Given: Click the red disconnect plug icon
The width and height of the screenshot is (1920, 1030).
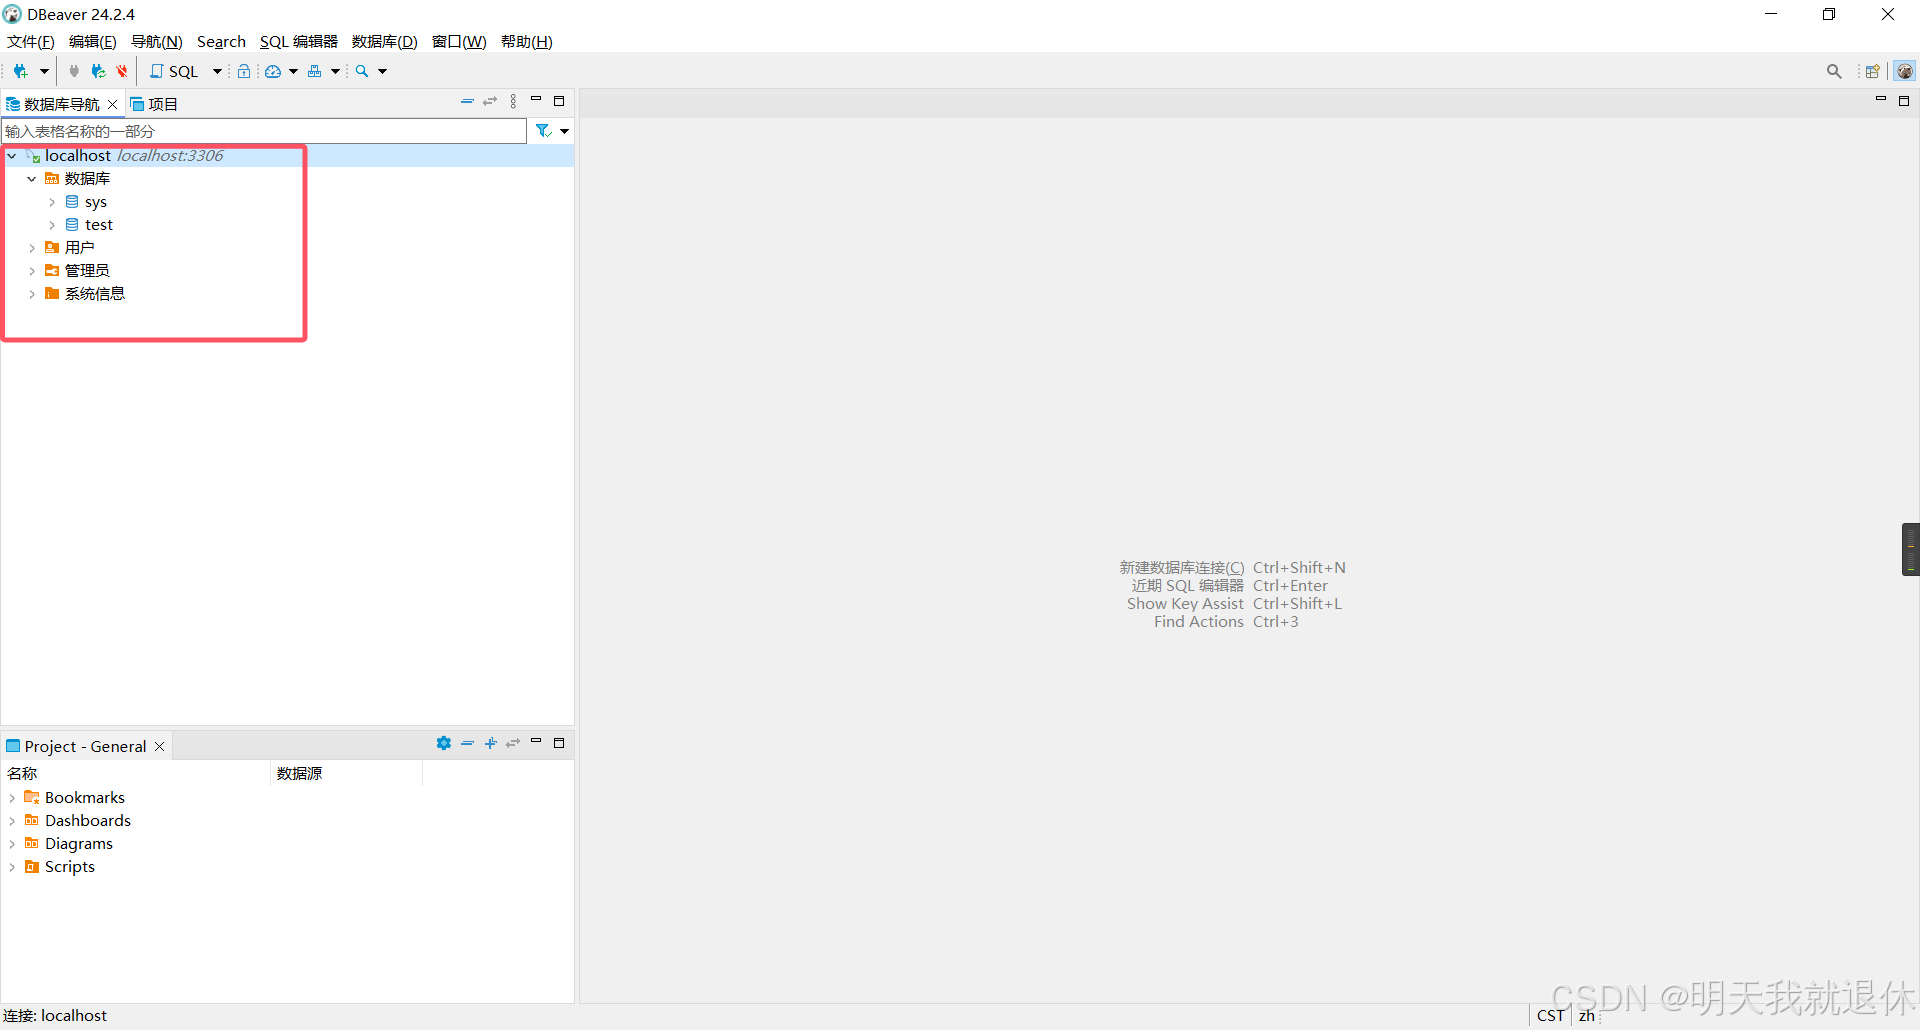Looking at the screenshot, I should (122, 71).
